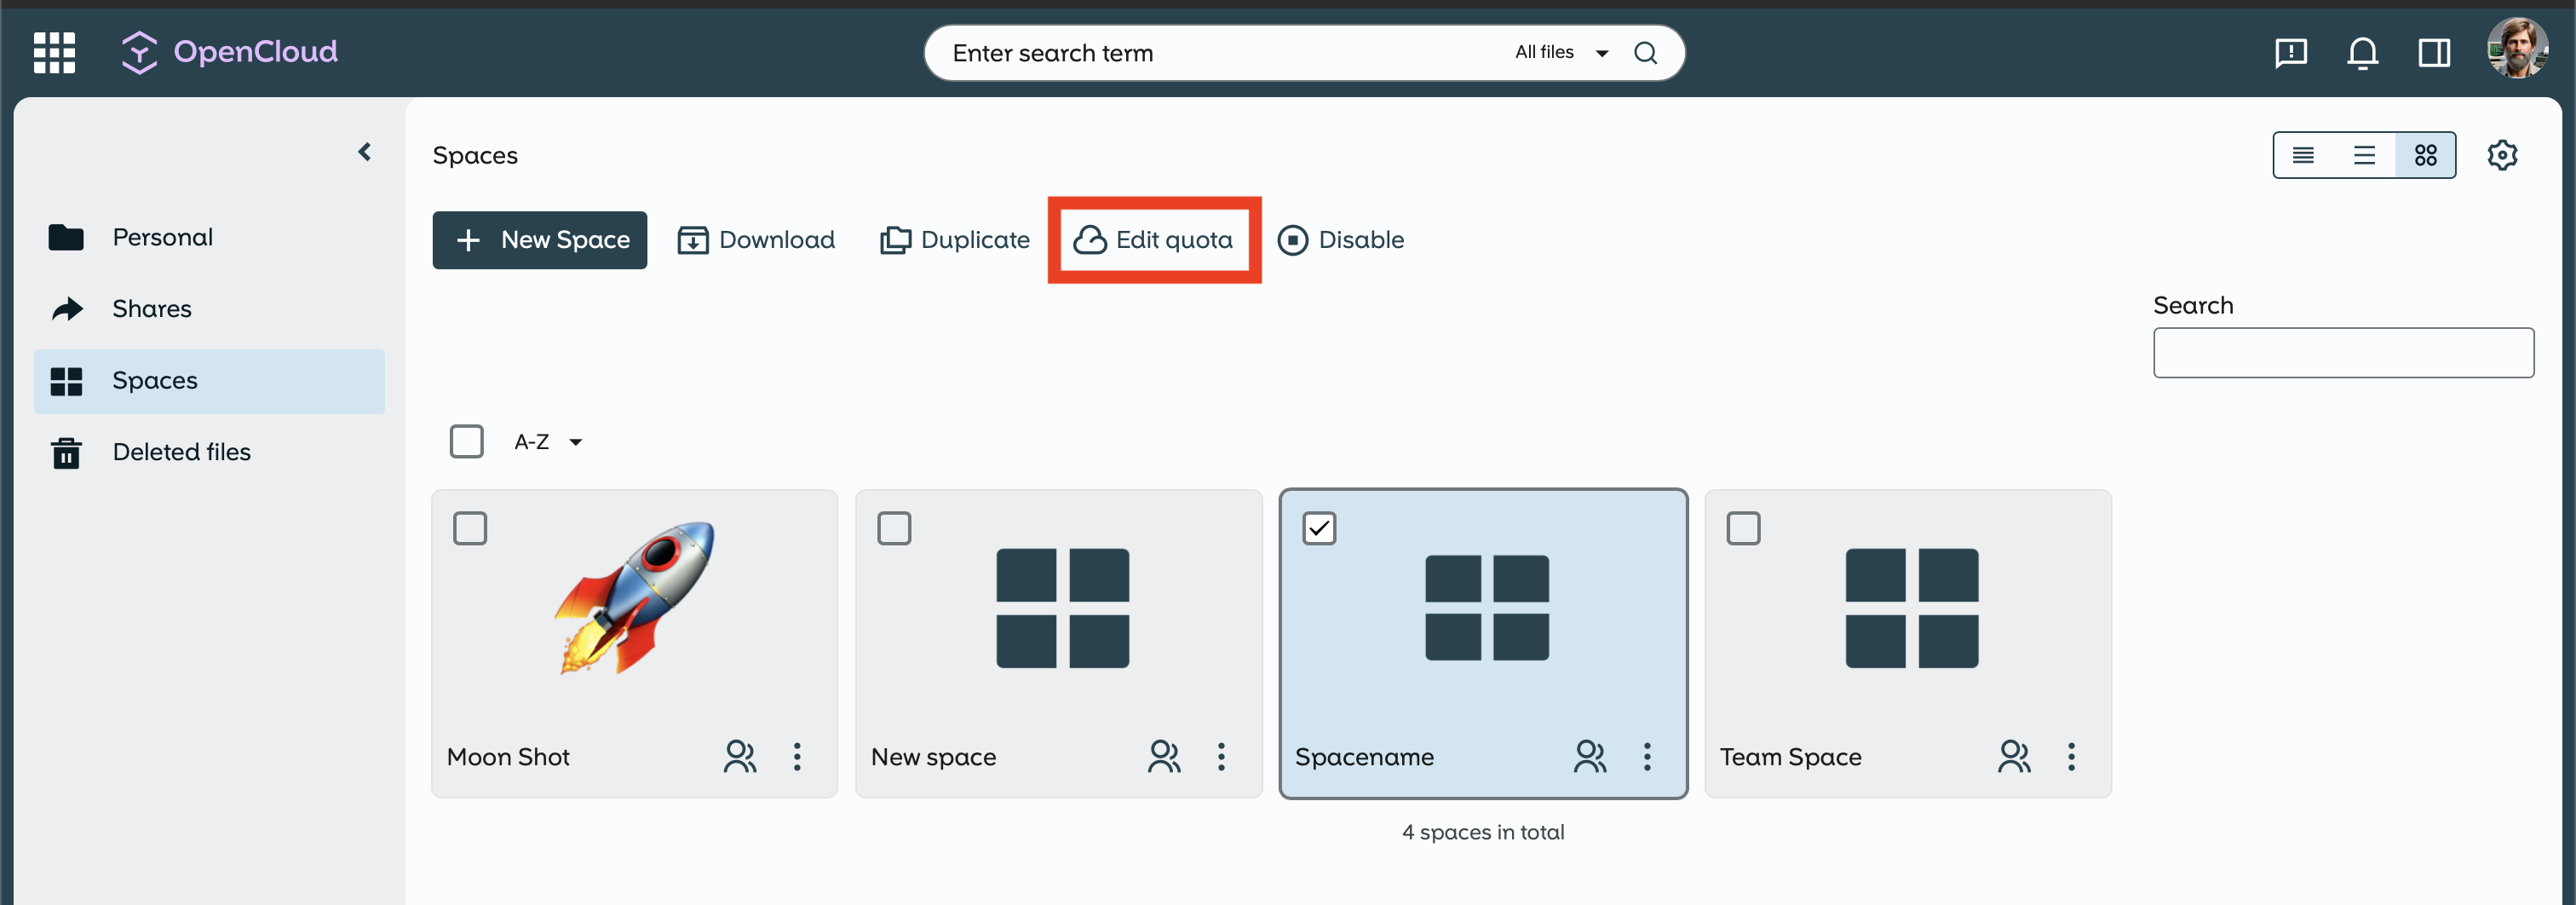Open Shares in the sidebar
2576x905 pixels.
[x=152, y=309]
